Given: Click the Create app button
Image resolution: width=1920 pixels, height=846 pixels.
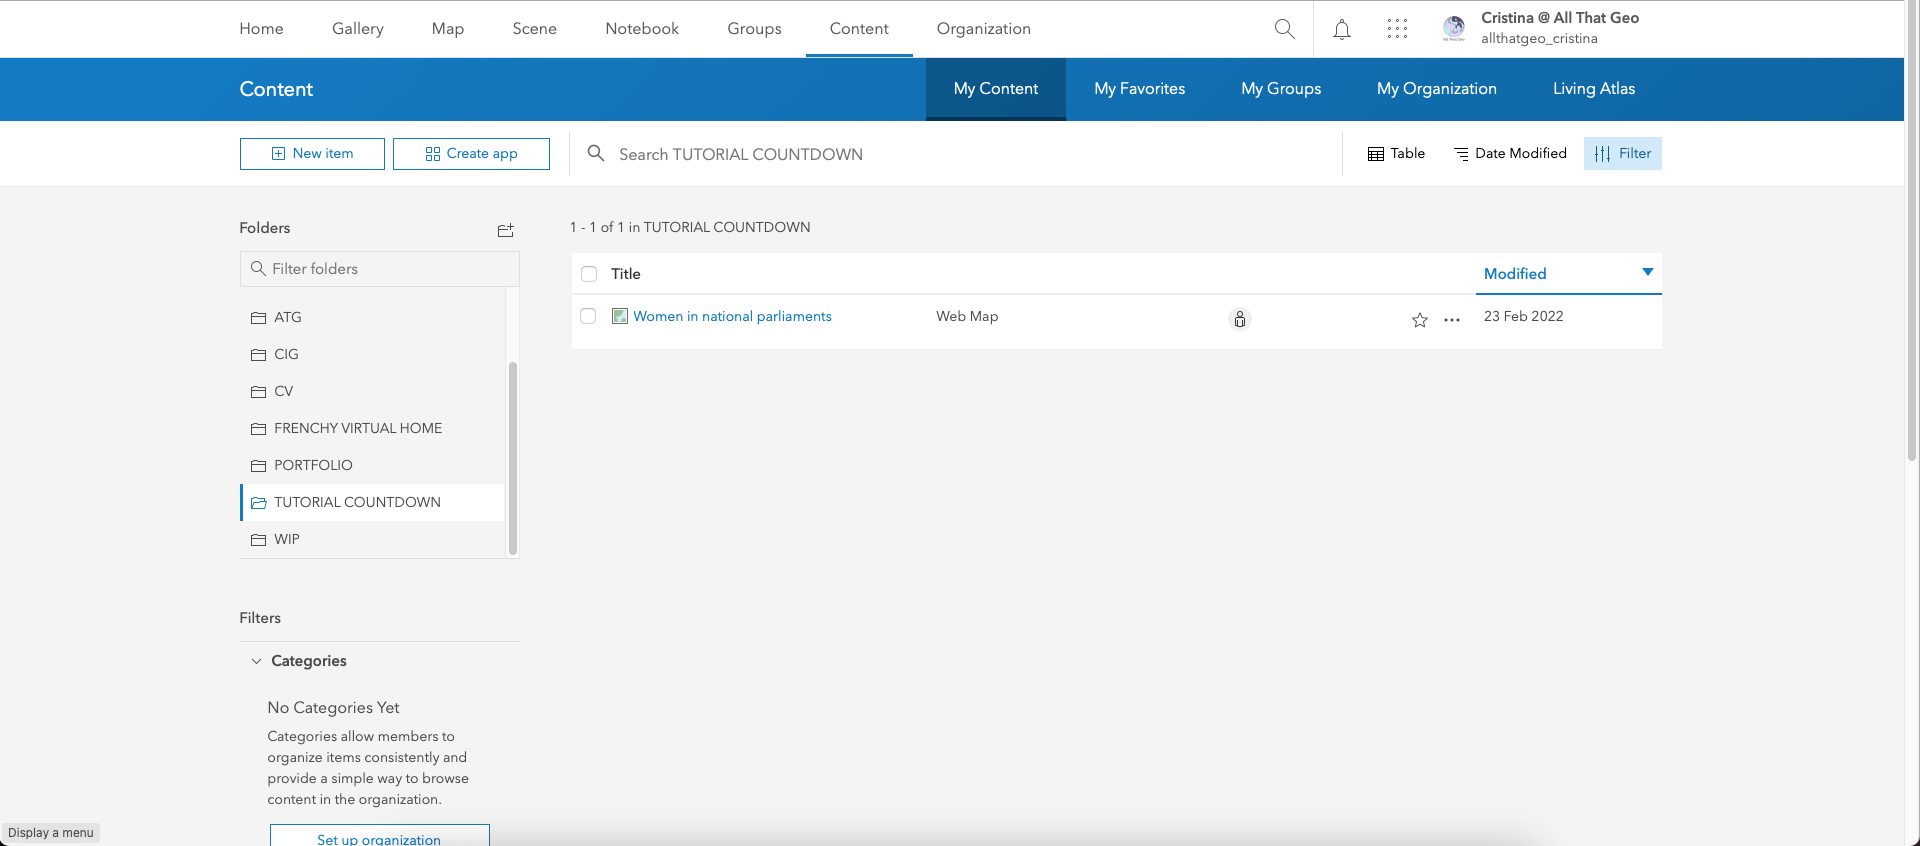Looking at the screenshot, I should coord(471,154).
